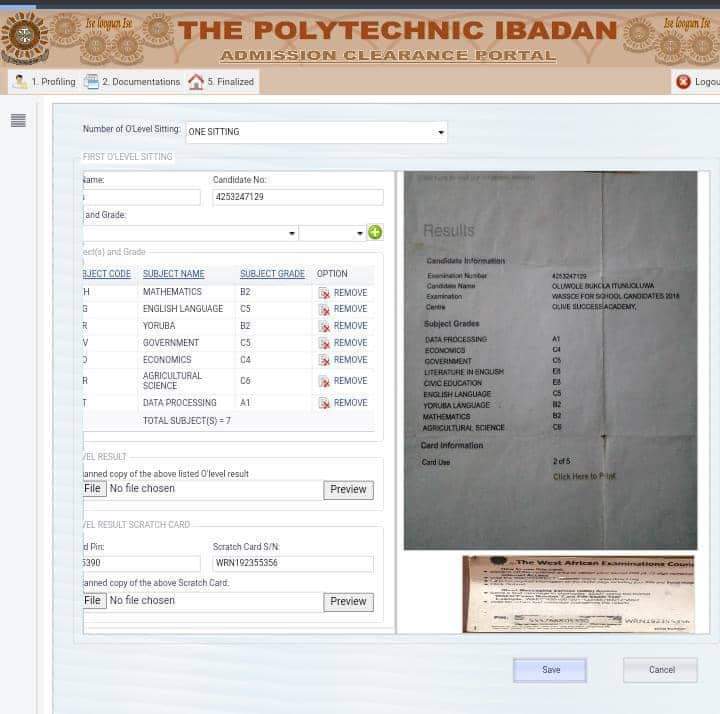
Task: Click remove icon for DATA PROCESSING row
Action: click(324, 403)
